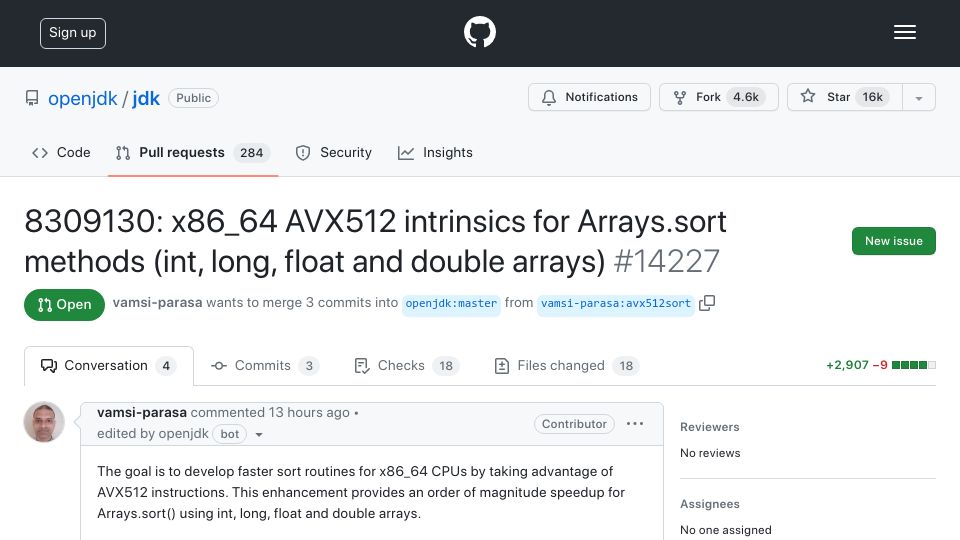Star the jdk repository

coord(844,97)
